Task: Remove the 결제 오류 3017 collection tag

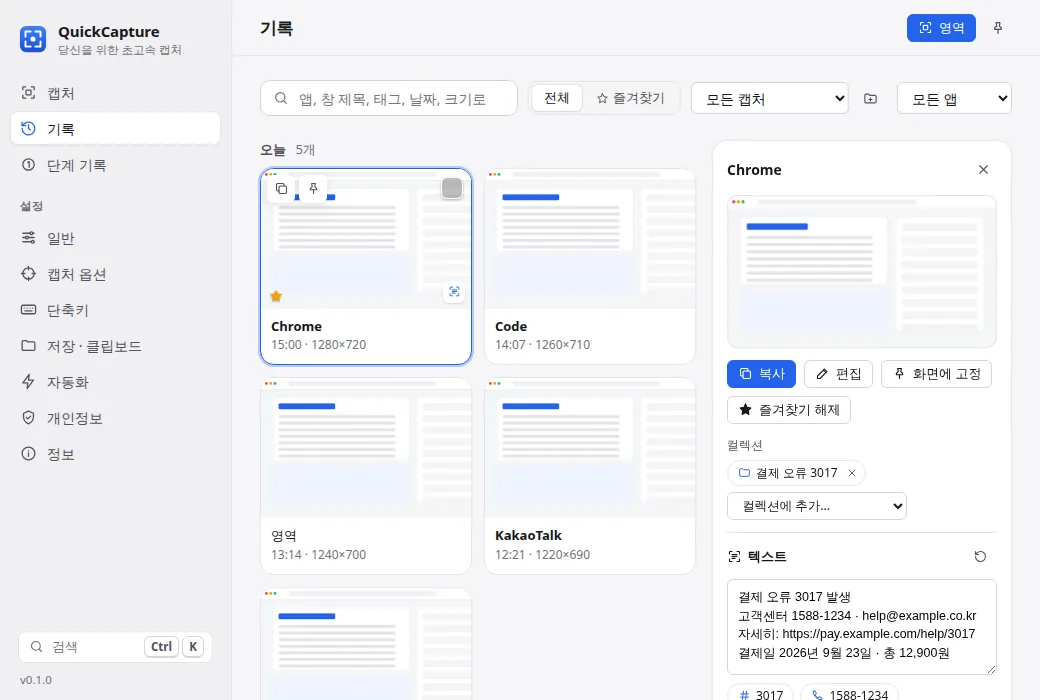Action: (852, 473)
